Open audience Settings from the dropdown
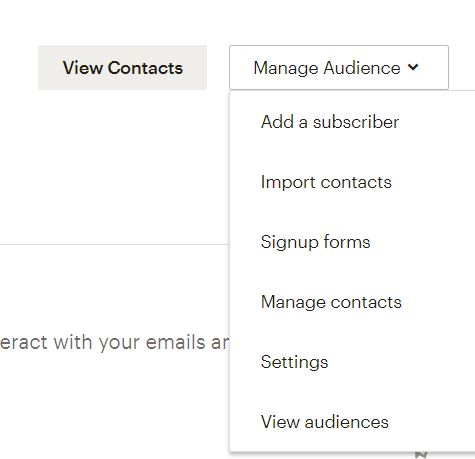The height and width of the screenshot is (459, 475). pyautogui.click(x=294, y=362)
